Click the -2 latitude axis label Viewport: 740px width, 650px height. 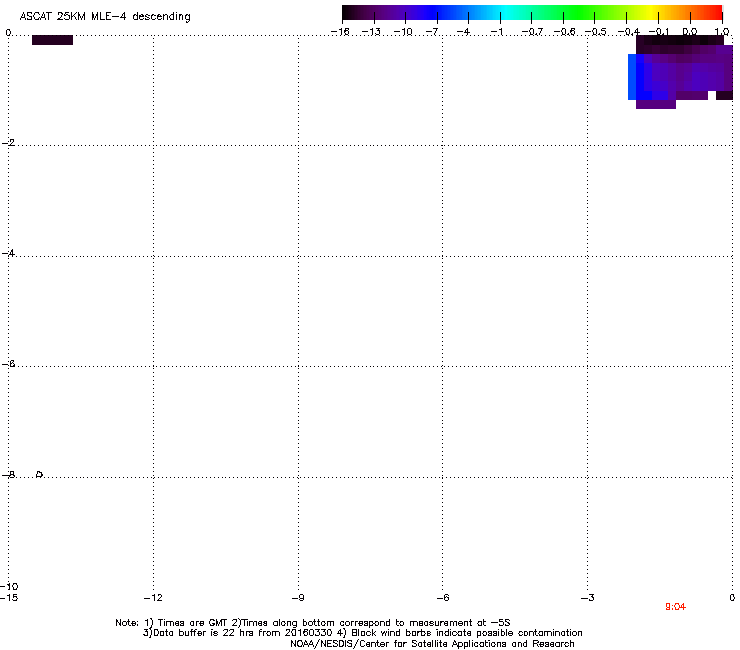coord(8,143)
